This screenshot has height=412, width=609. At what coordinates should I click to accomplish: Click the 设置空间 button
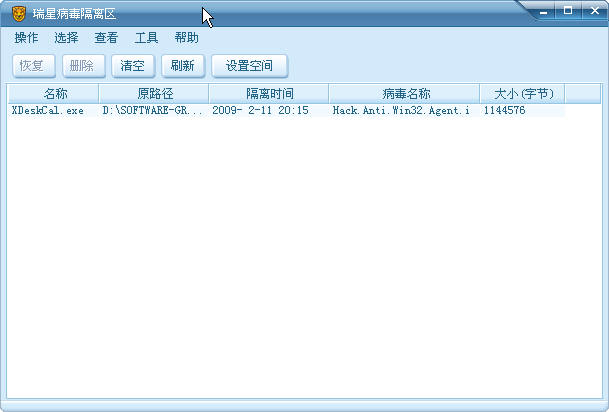(249, 66)
